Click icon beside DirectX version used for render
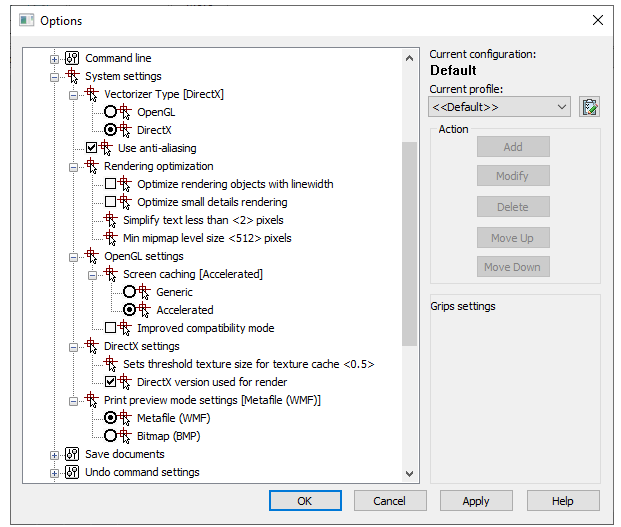The image size is (621, 527). point(124,382)
